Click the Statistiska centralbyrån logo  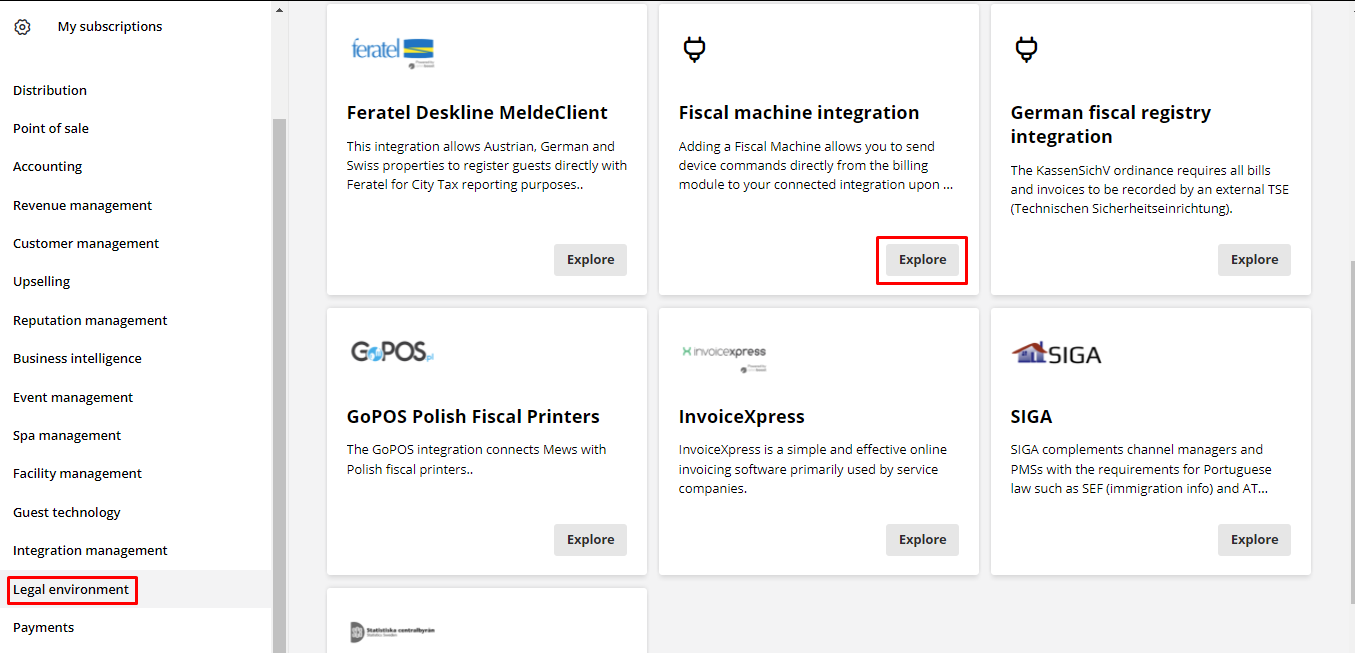click(x=392, y=632)
